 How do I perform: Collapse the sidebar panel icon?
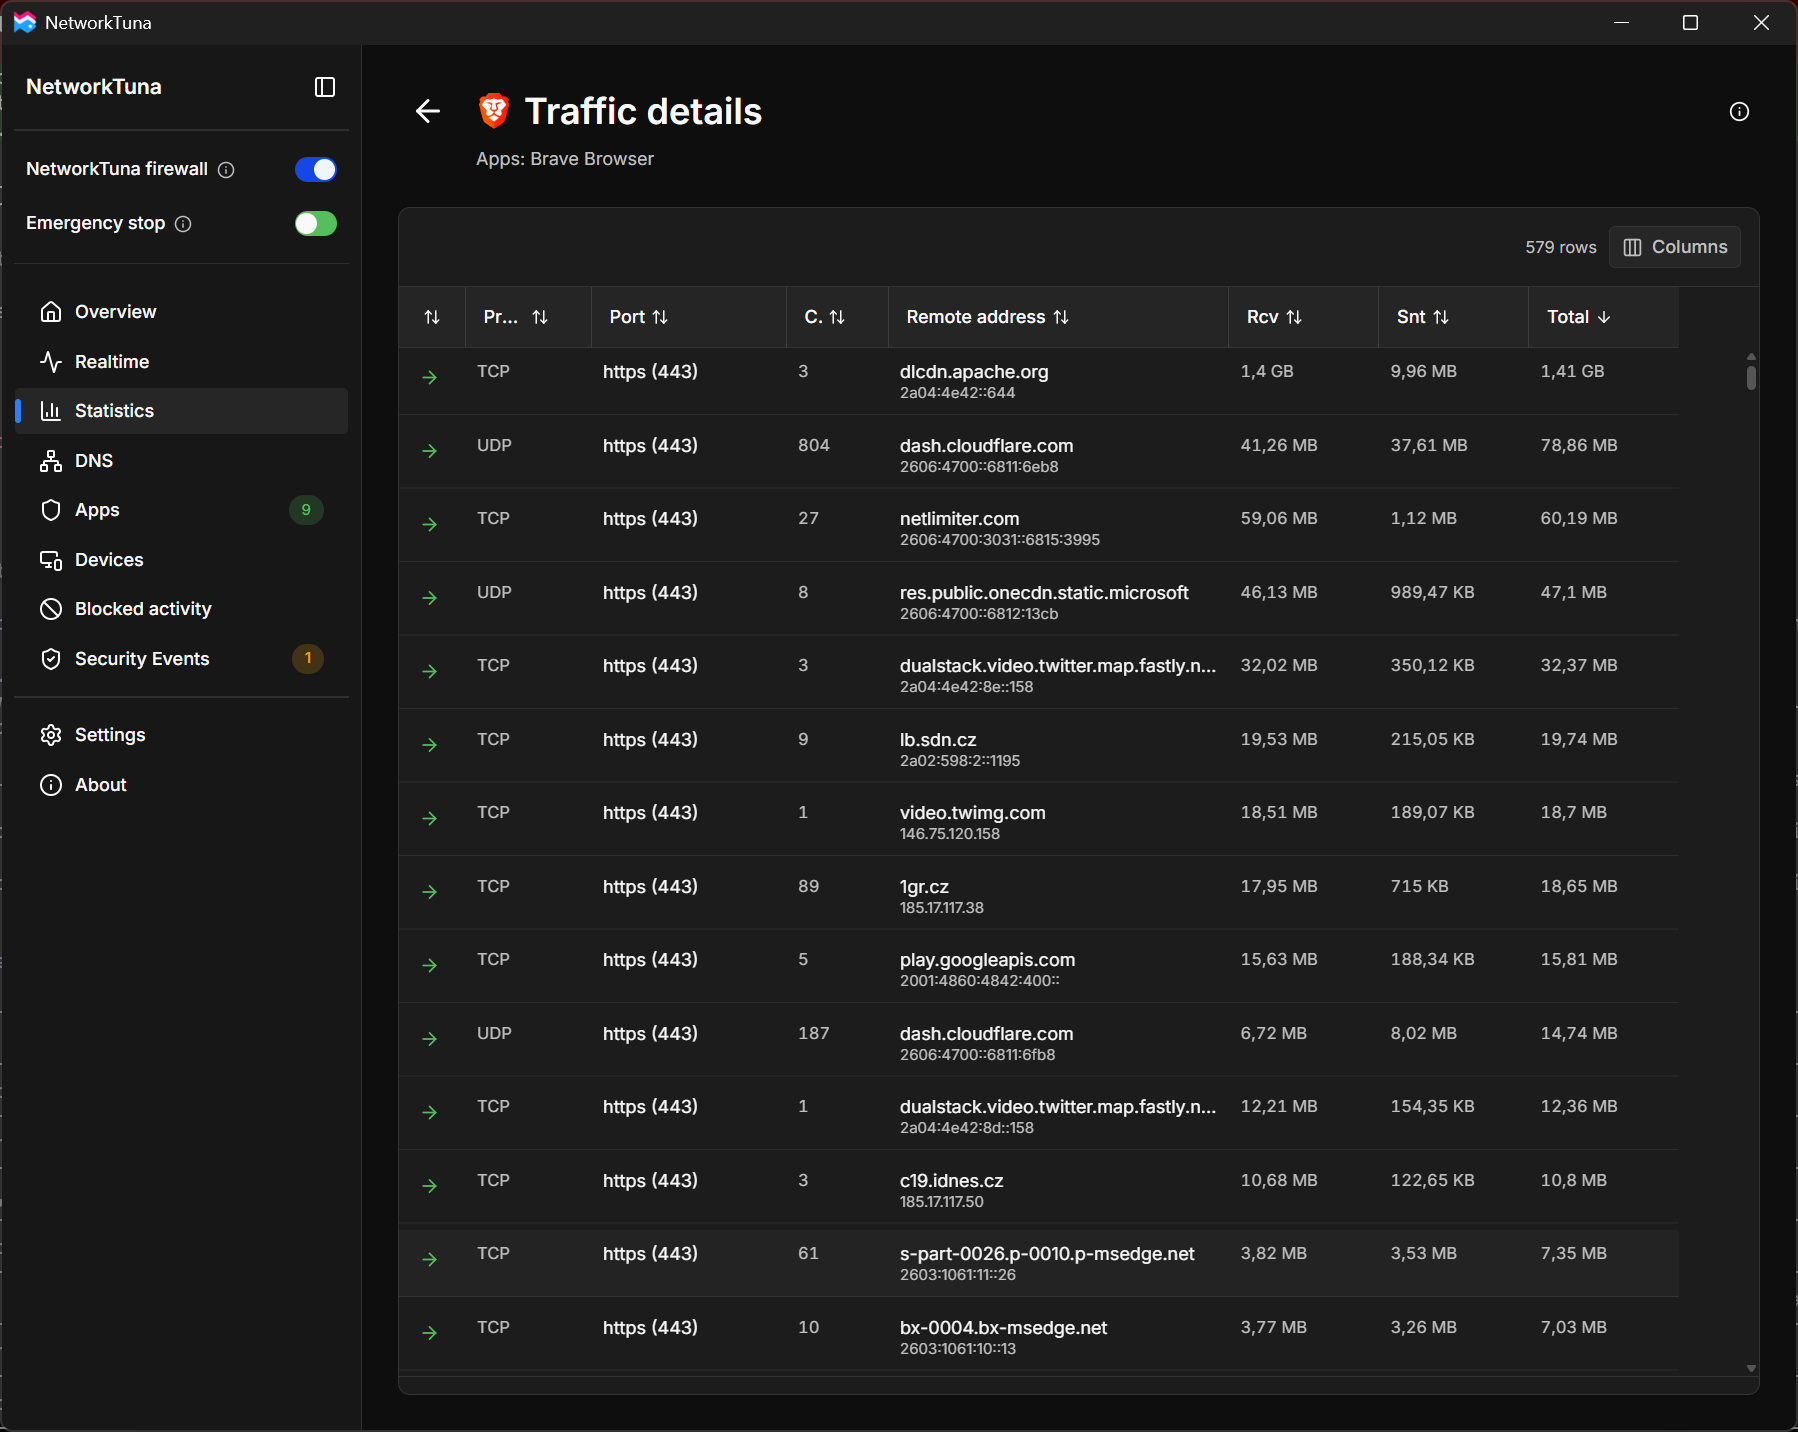[325, 87]
